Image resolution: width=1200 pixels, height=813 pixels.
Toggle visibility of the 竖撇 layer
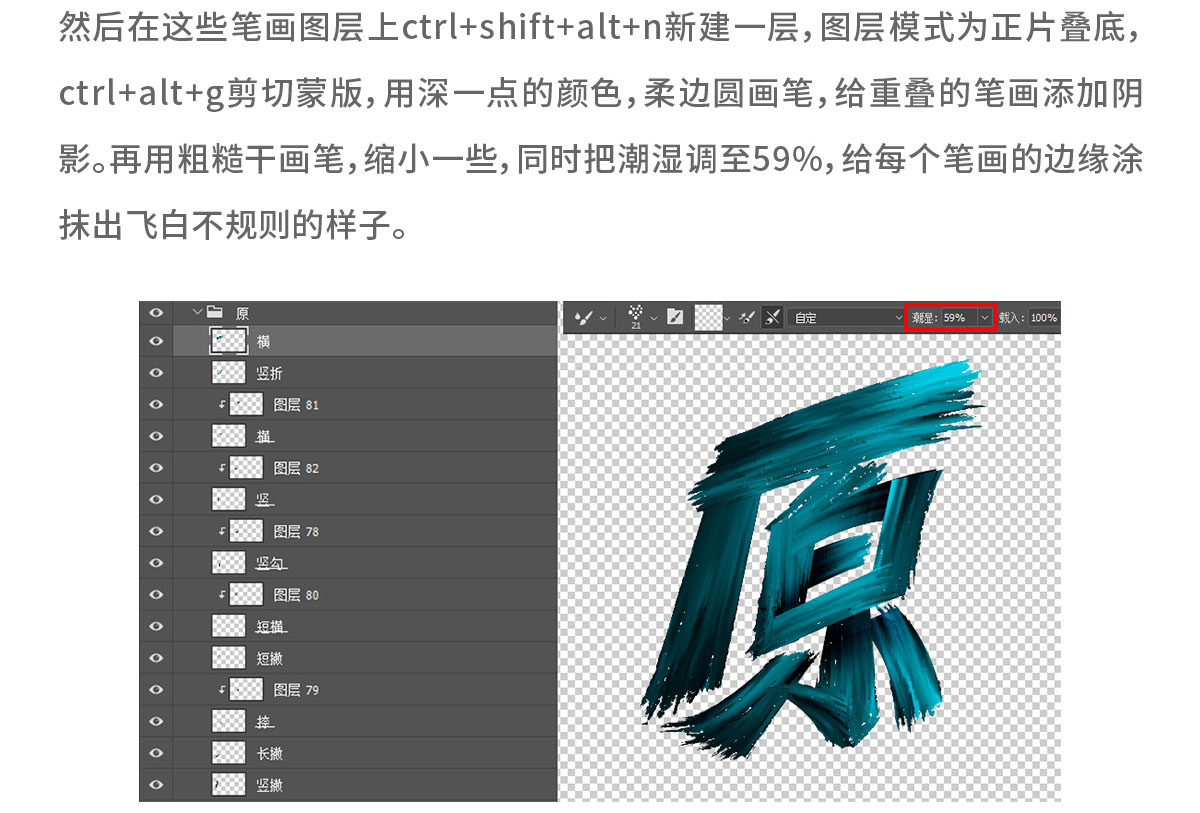(156, 785)
